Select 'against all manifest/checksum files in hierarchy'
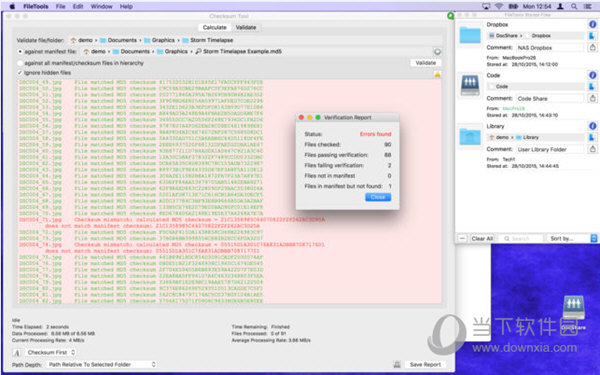 (20, 63)
